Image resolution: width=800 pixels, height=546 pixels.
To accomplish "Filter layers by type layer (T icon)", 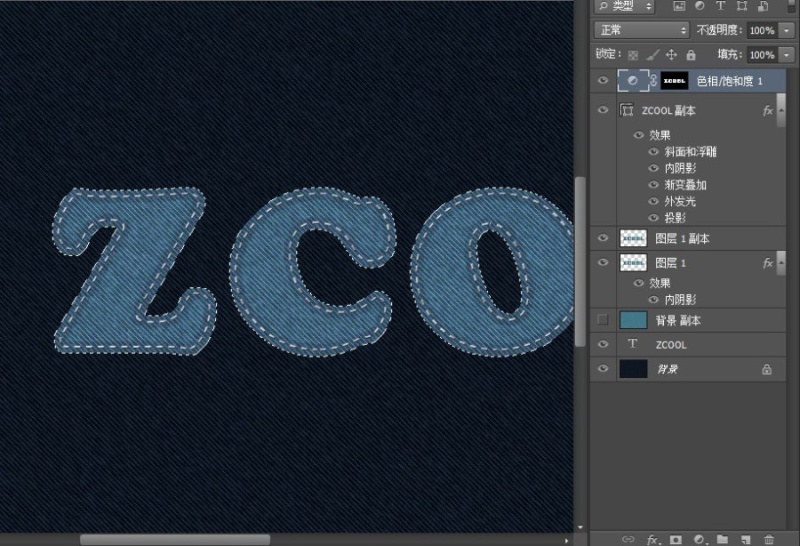I will pos(720,6).
